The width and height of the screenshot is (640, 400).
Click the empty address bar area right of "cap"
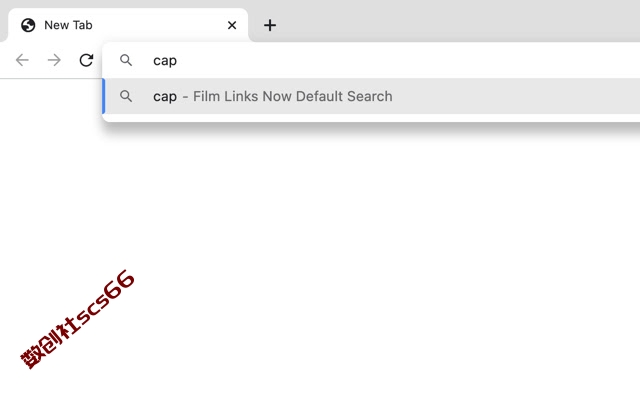pyautogui.click(x=408, y=60)
